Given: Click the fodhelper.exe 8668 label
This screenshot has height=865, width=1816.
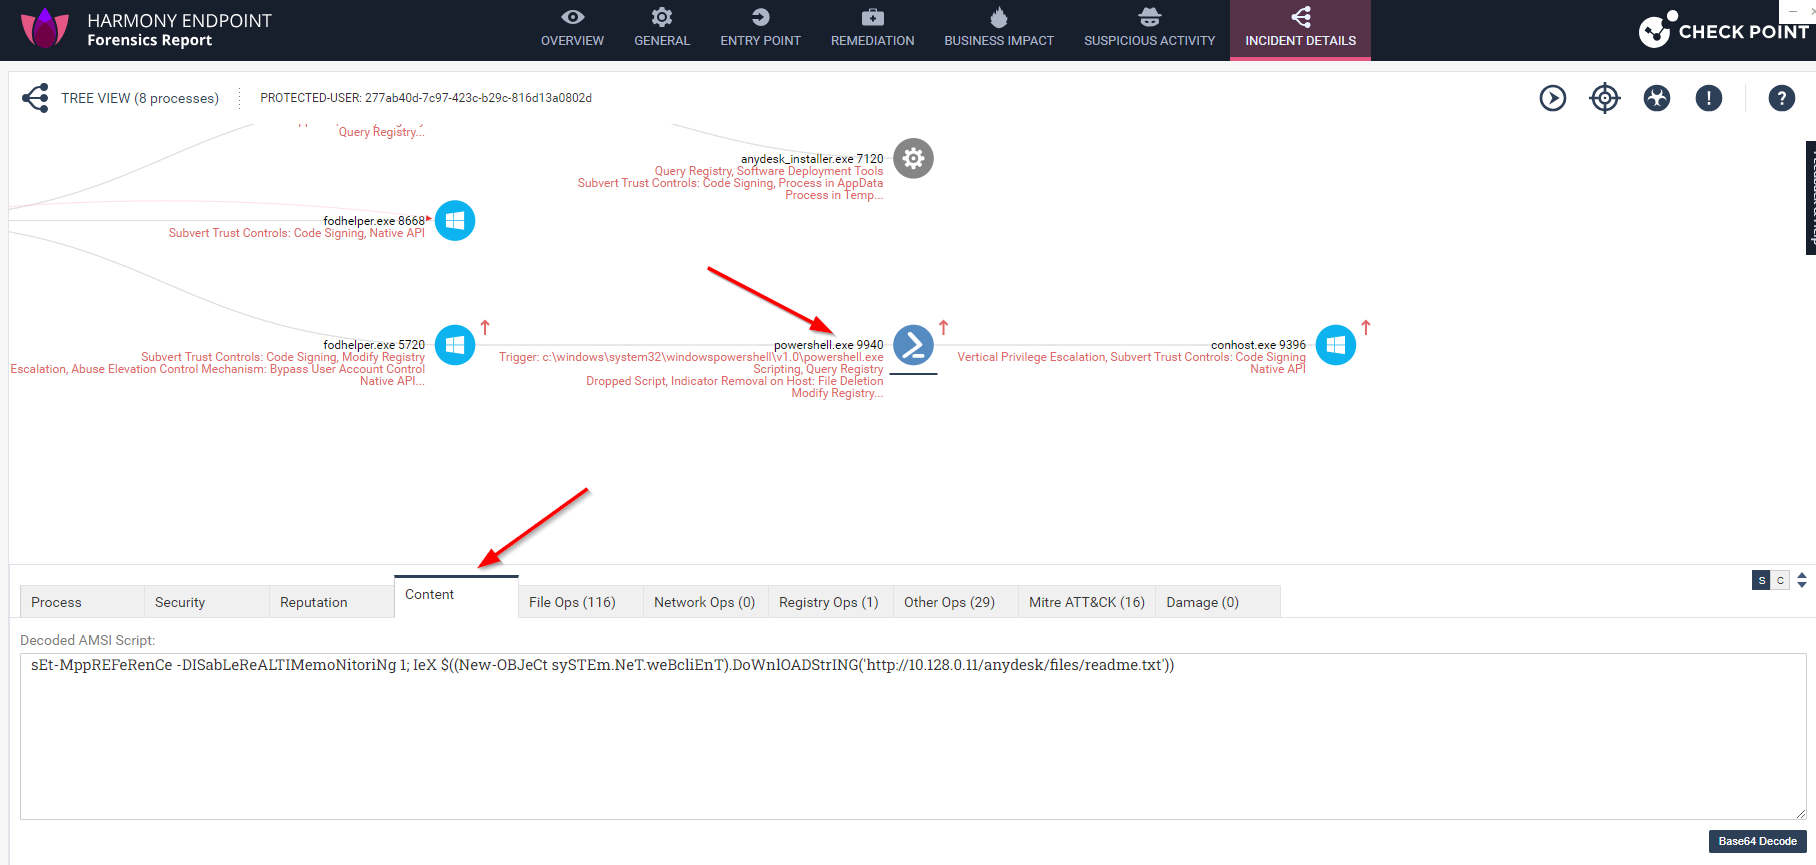Looking at the screenshot, I should click(374, 221).
